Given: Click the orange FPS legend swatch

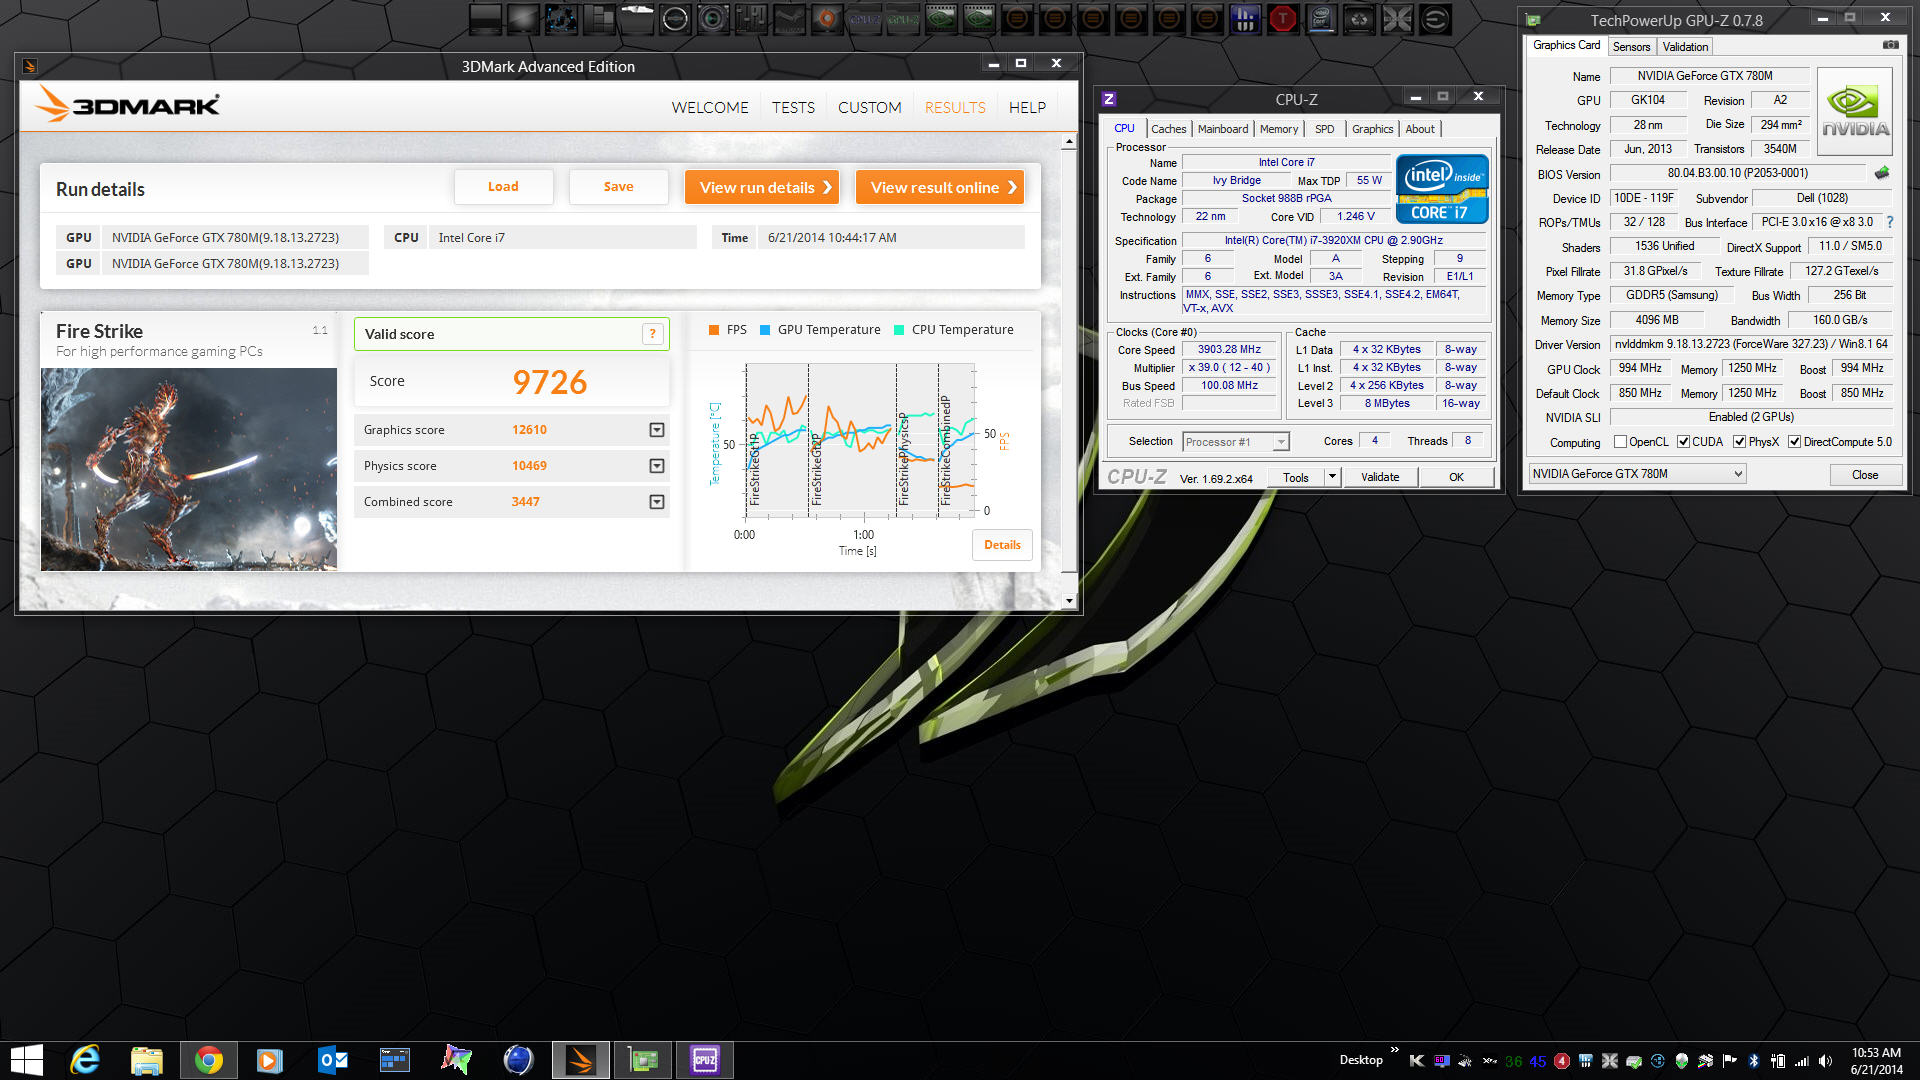Looking at the screenshot, I should [x=714, y=330].
